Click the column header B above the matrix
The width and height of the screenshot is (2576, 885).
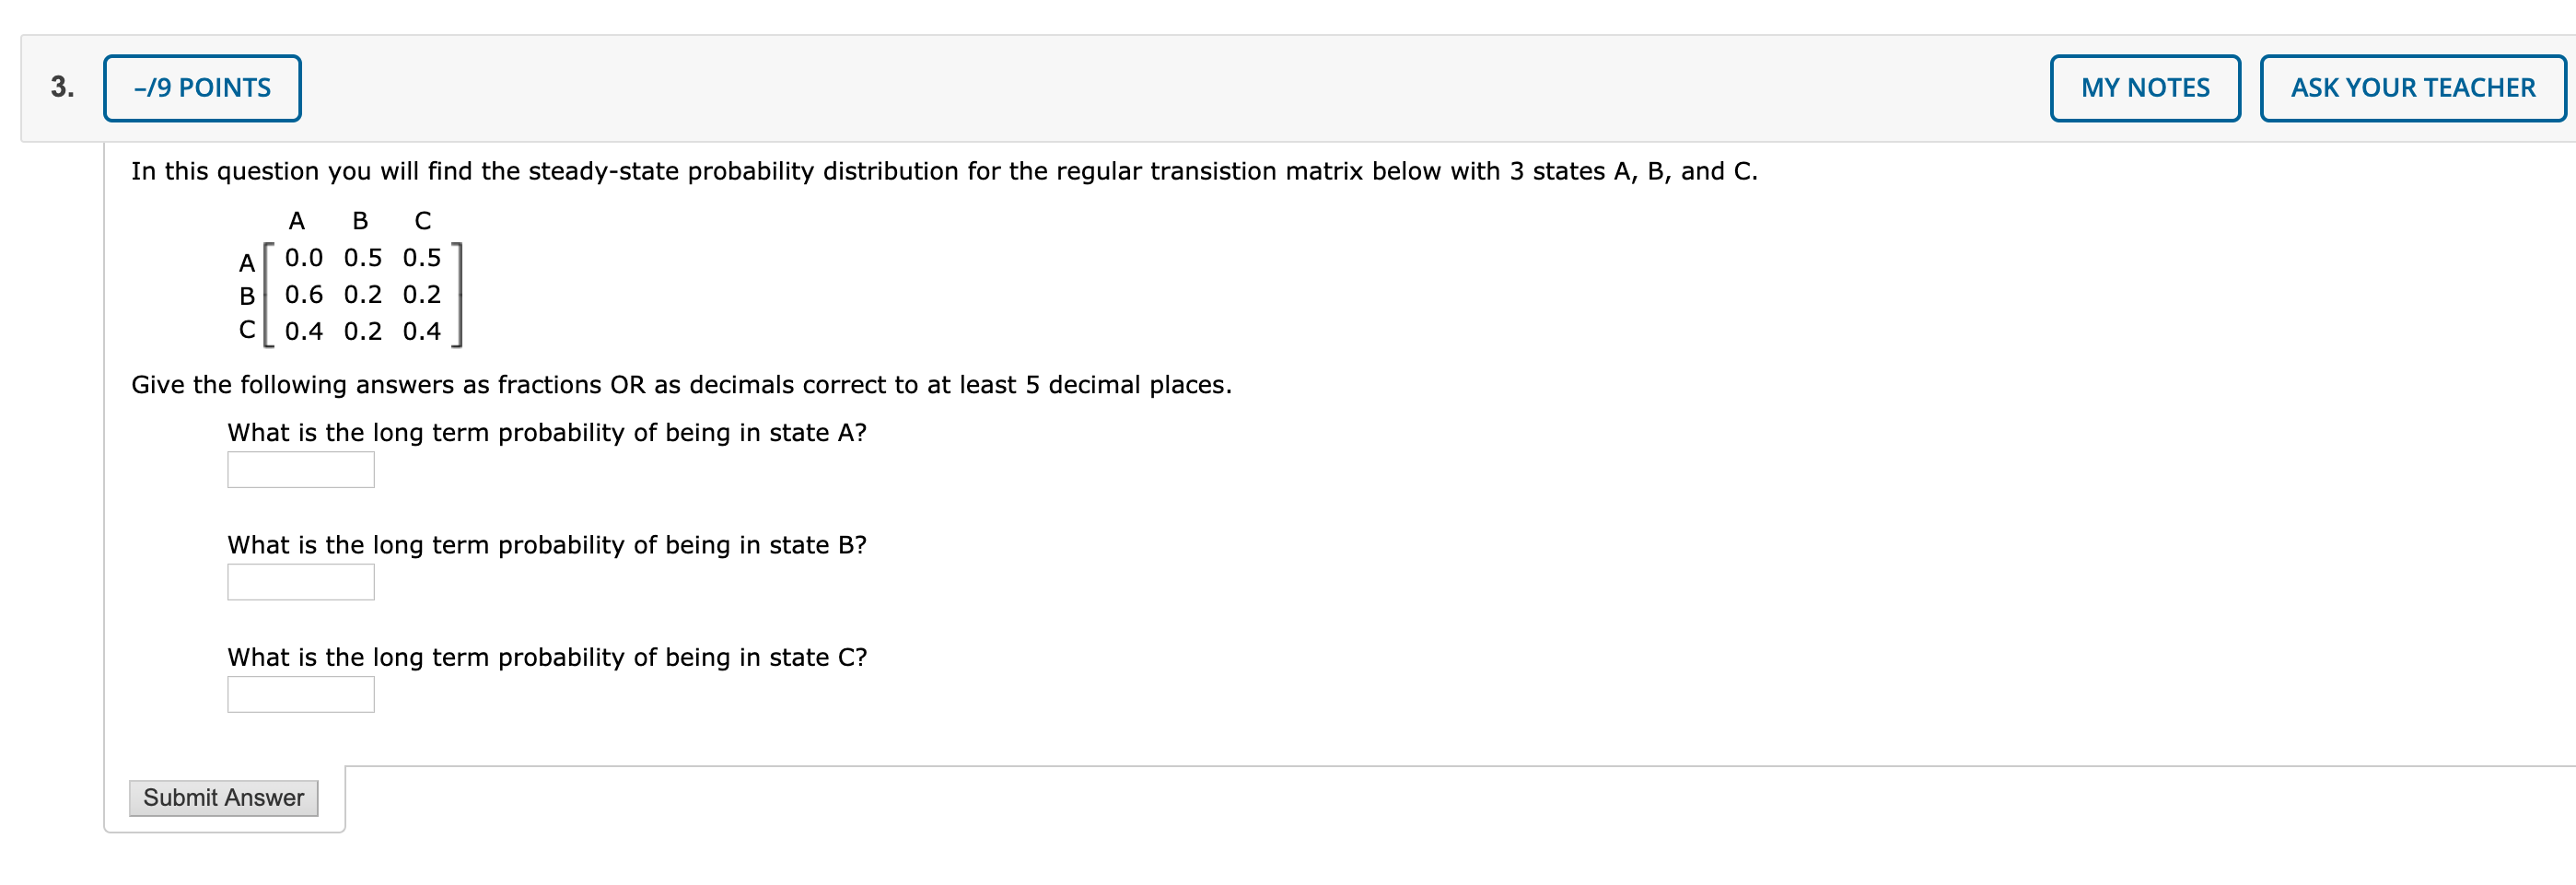358,220
